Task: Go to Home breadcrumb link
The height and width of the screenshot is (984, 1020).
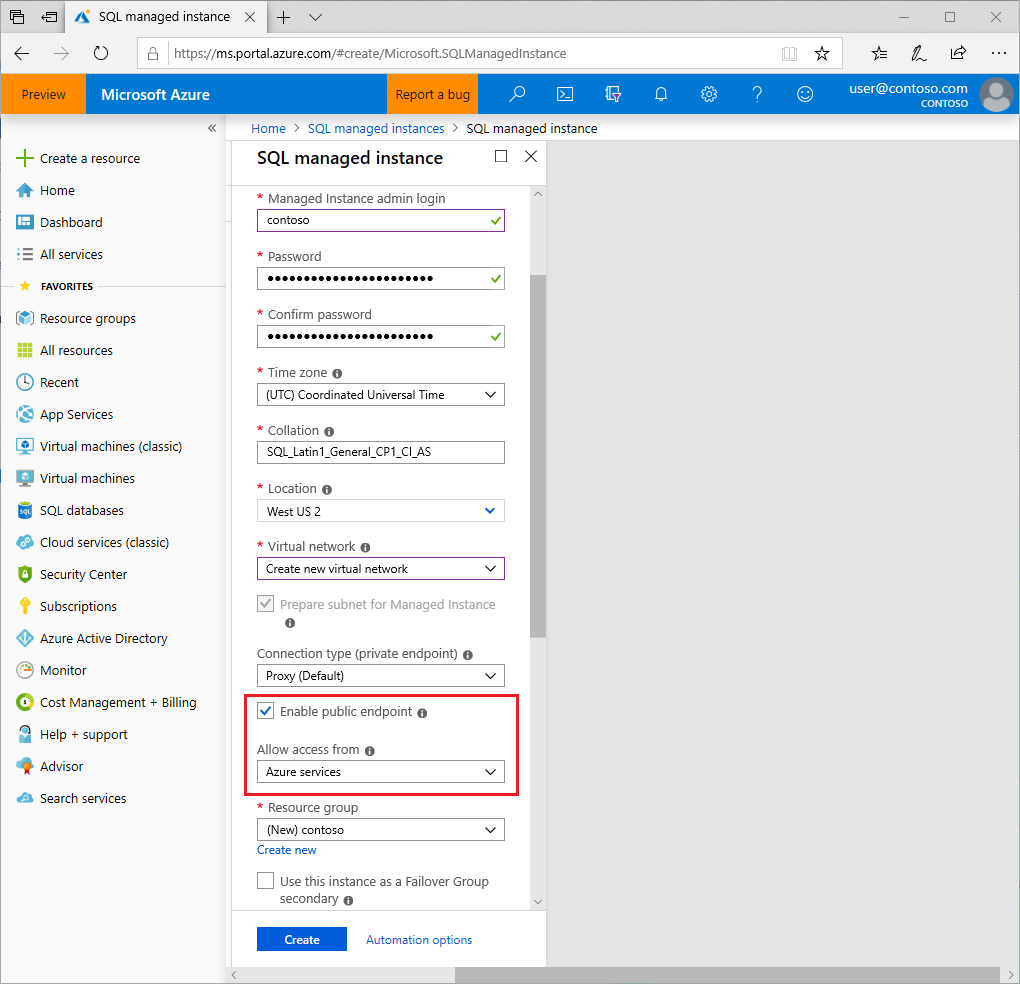Action: point(268,129)
